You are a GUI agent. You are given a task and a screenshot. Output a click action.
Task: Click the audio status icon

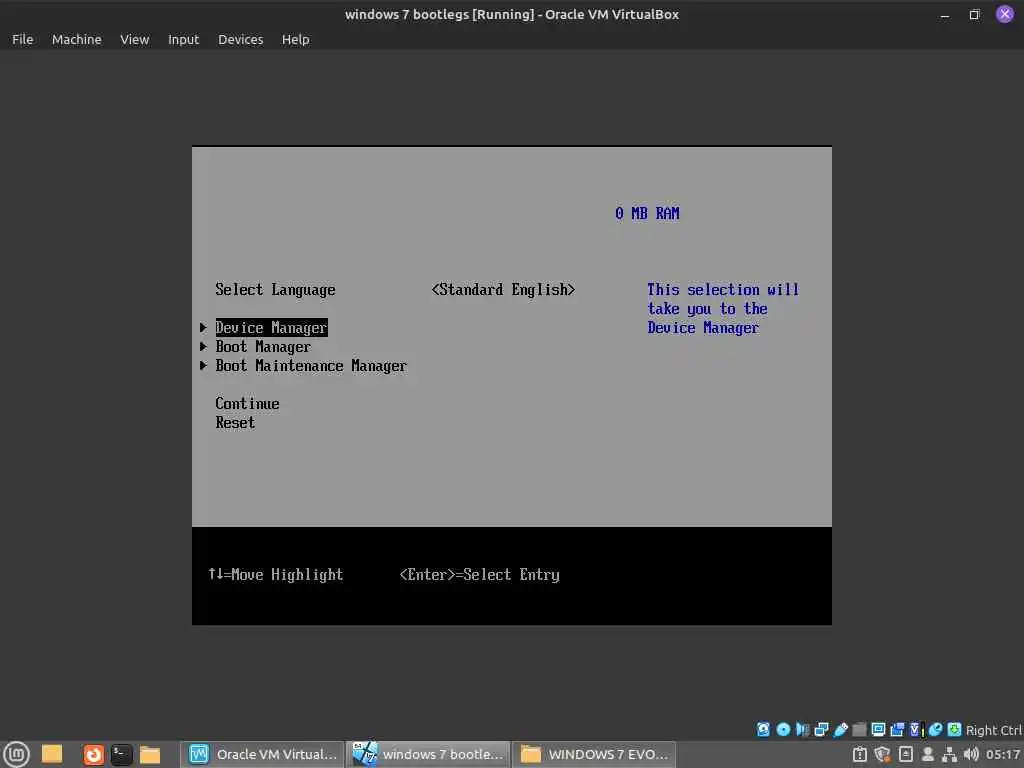(803, 729)
